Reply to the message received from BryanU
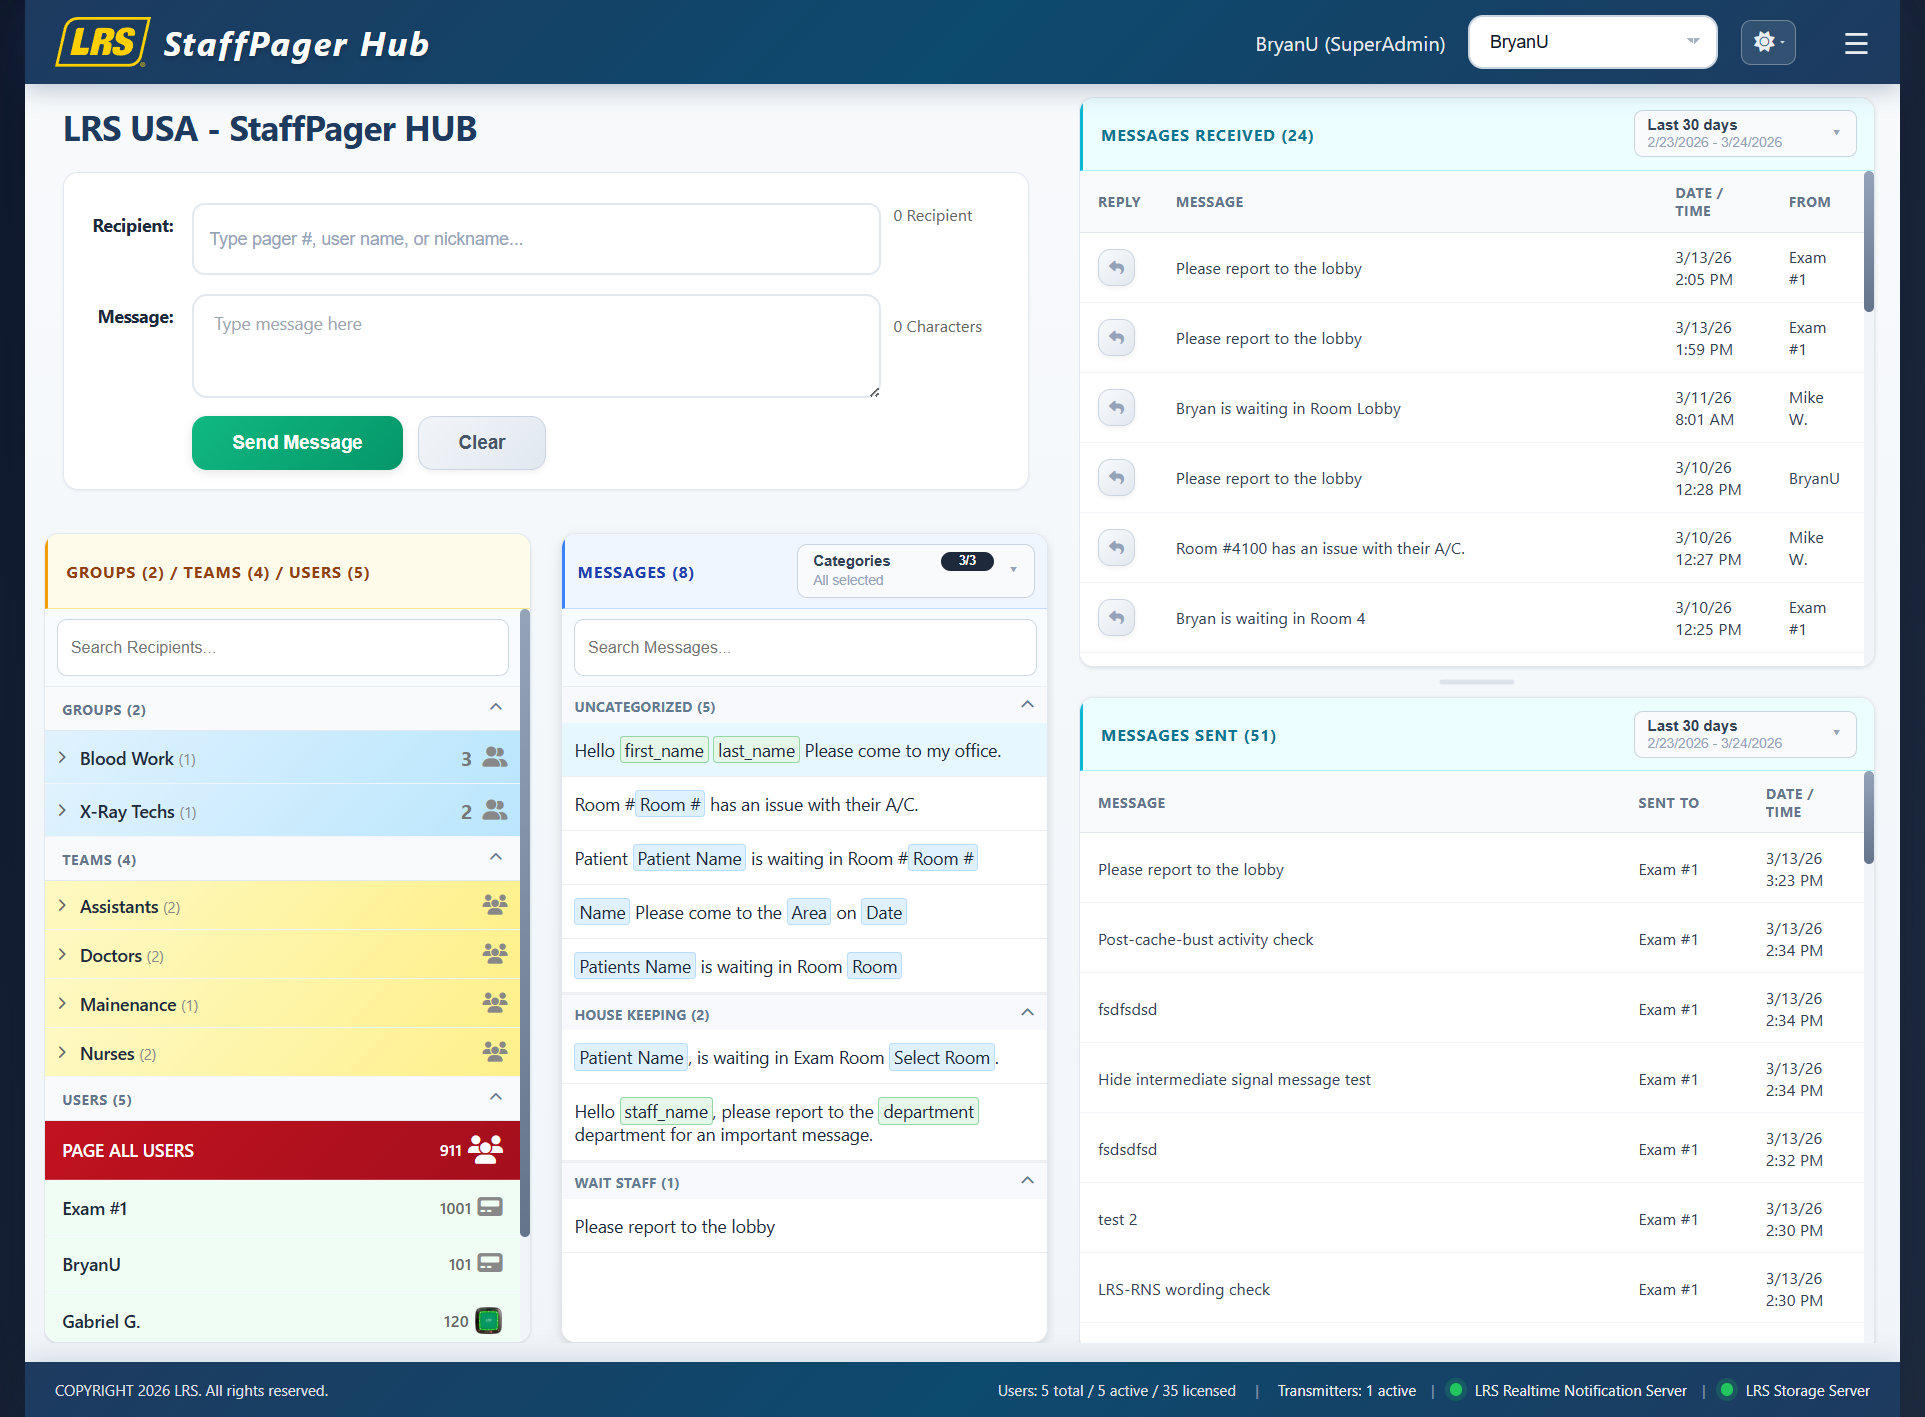Image resolution: width=1925 pixels, height=1417 pixels. [1116, 478]
